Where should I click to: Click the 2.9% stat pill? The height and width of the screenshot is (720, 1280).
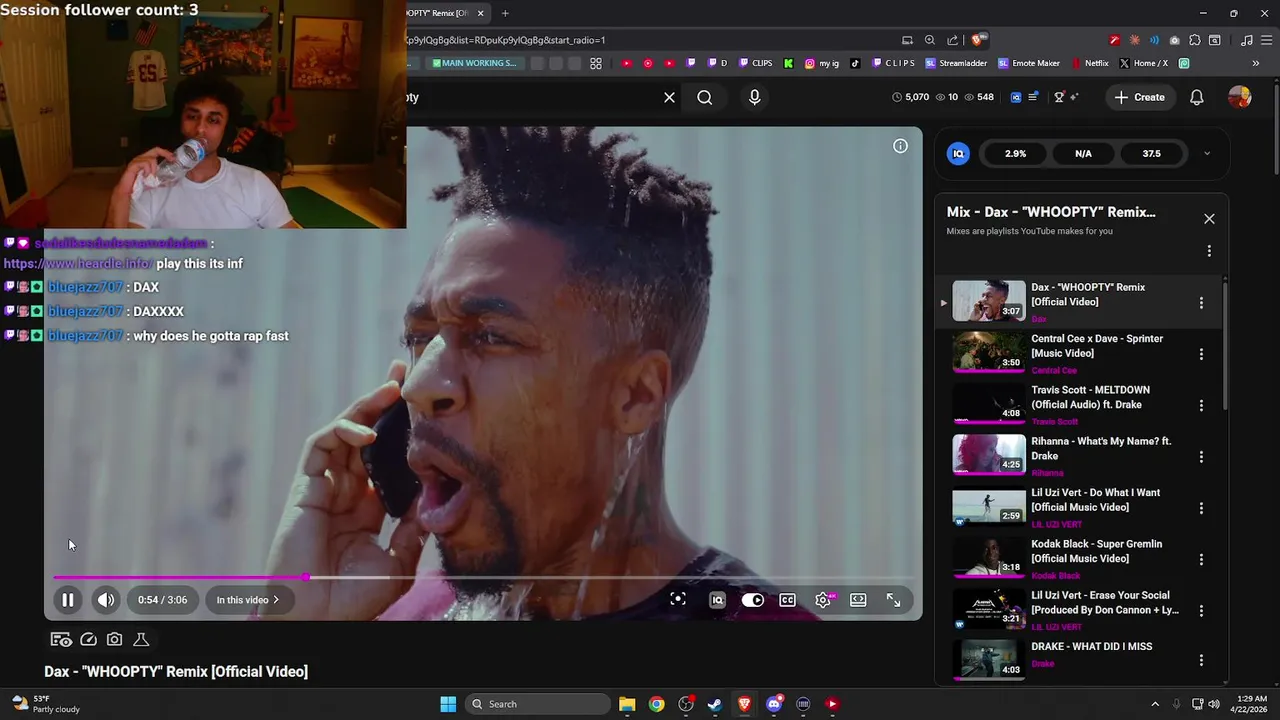[x=1015, y=153]
